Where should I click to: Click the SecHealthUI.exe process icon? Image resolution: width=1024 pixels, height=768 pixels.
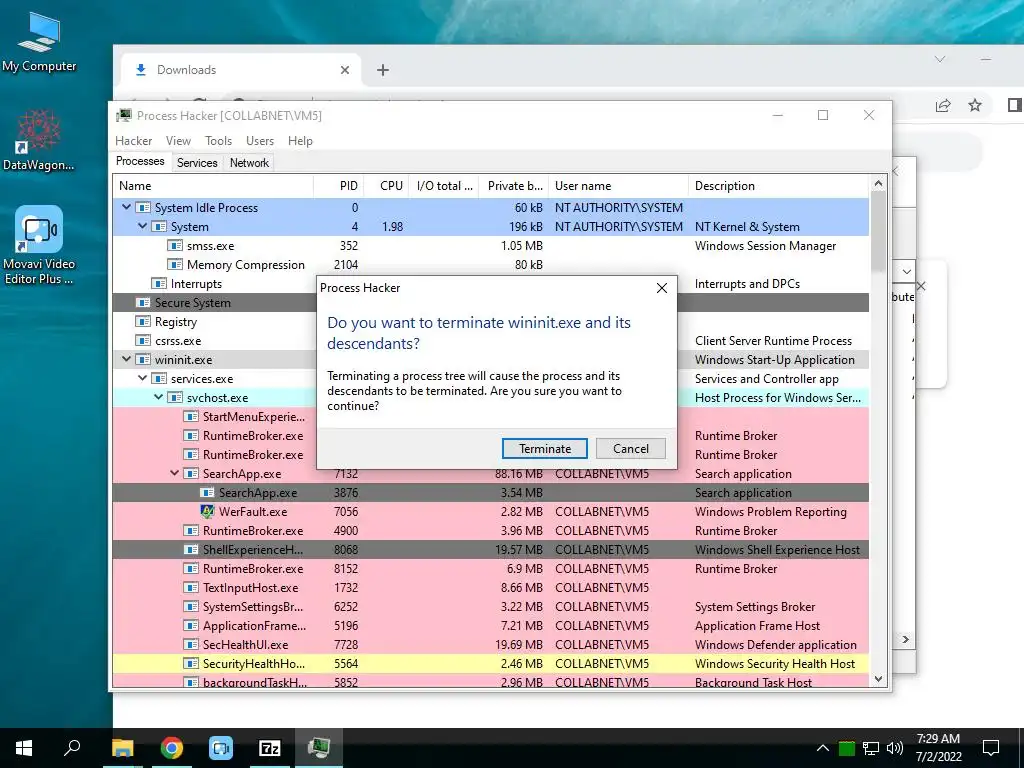pos(191,645)
